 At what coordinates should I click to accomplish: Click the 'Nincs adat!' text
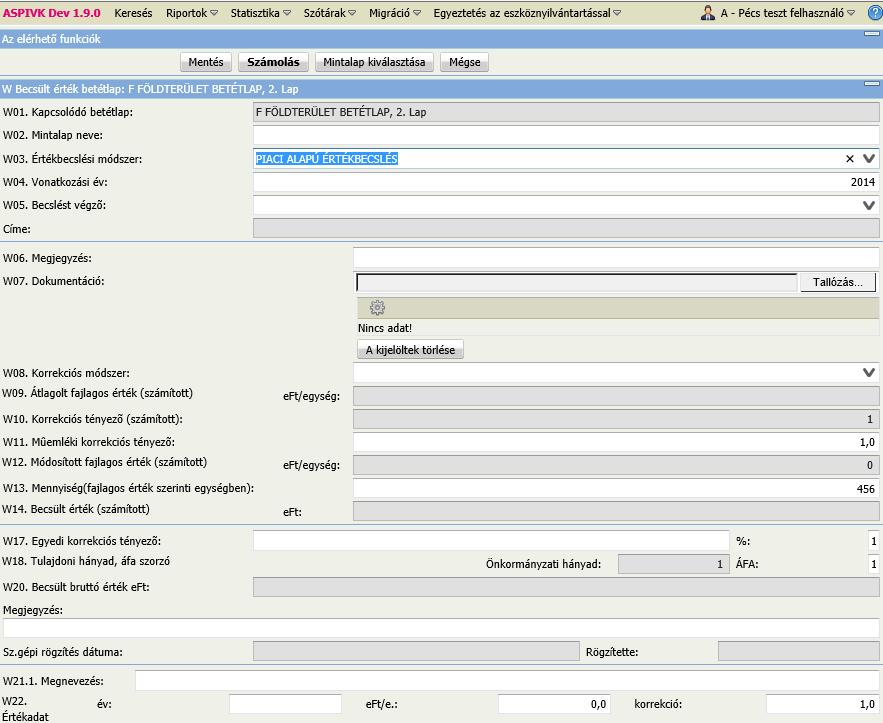click(385, 328)
